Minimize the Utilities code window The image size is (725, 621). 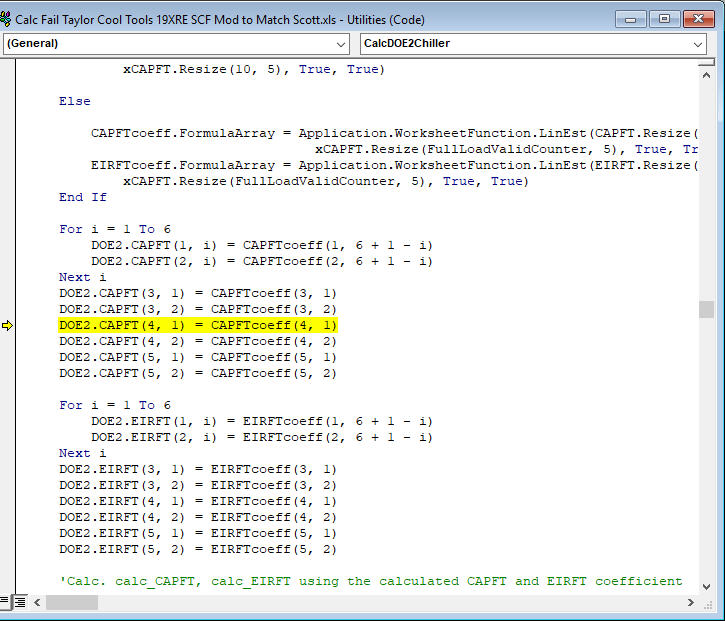pos(631,19)
